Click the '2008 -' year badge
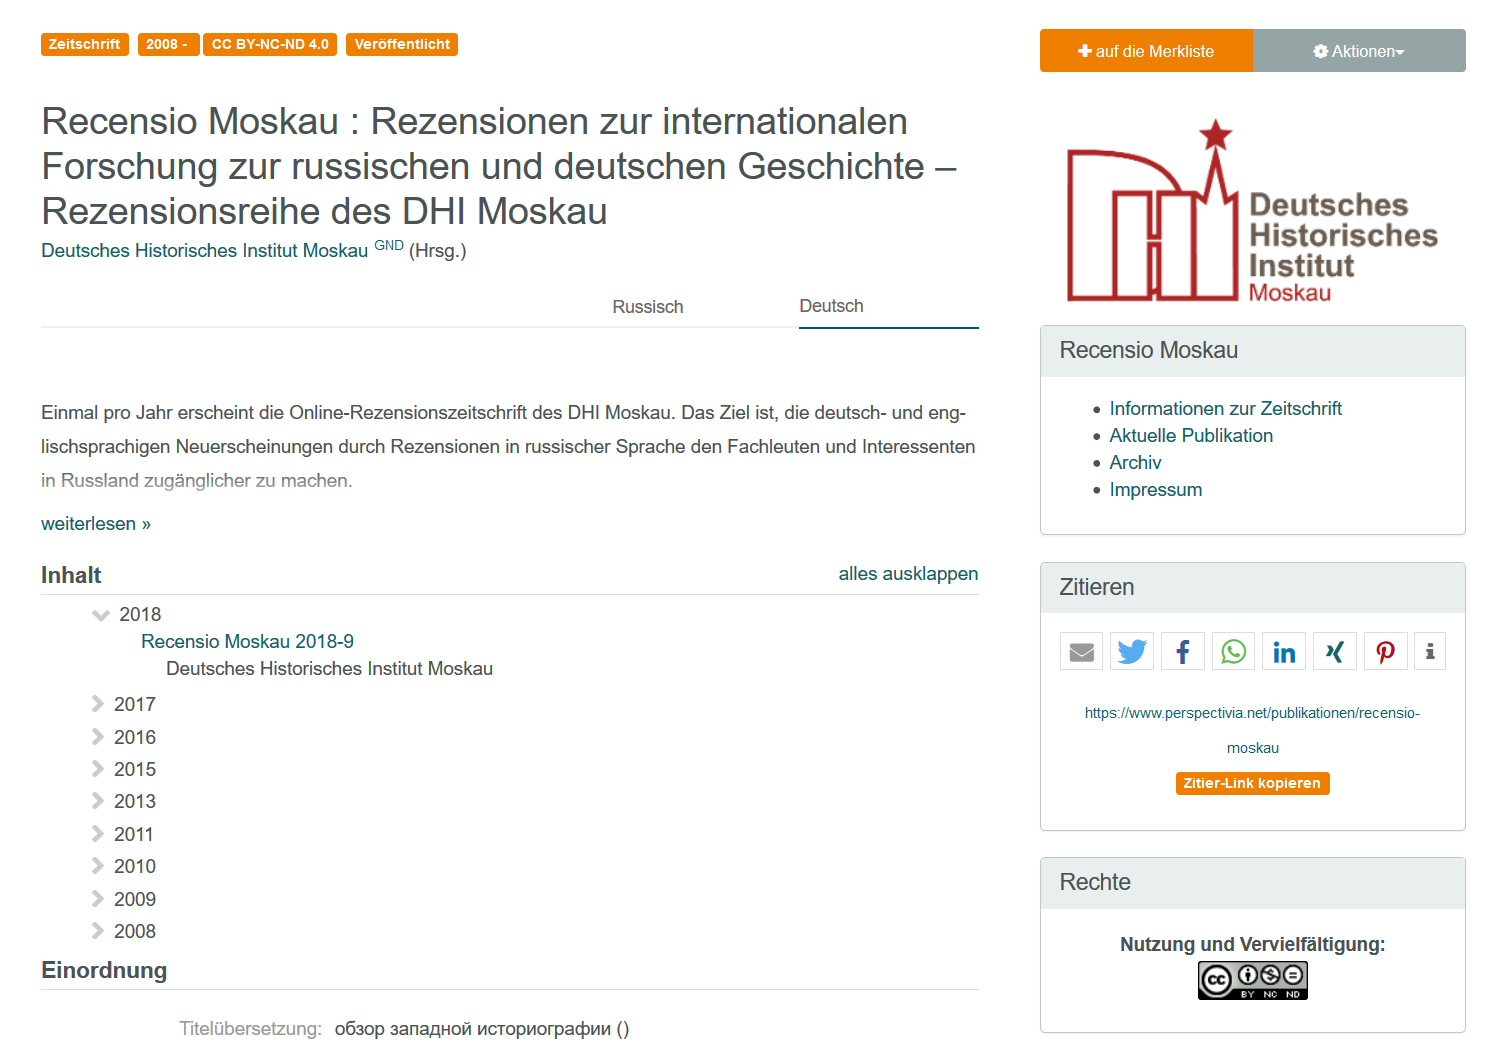The width and height of the screenshot is (1499, 1050). point(167,44)
